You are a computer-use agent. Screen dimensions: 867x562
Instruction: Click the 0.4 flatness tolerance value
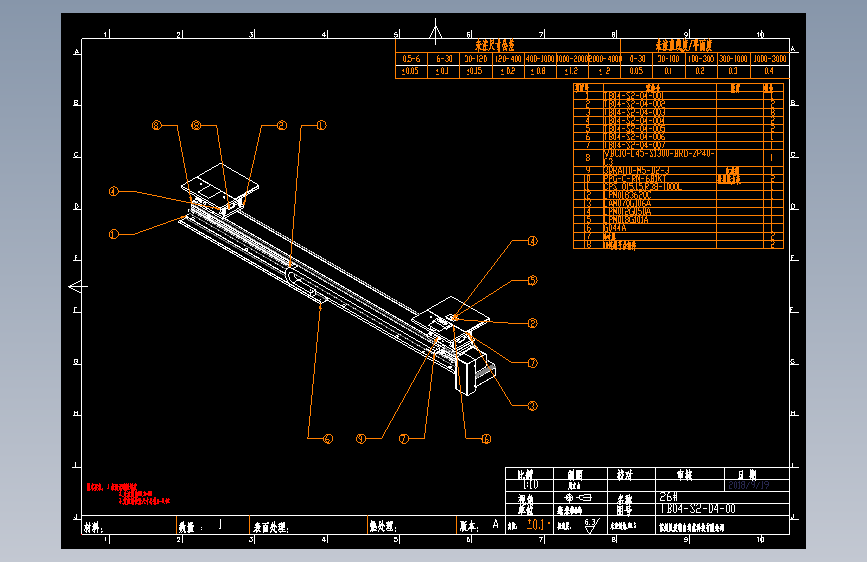tap(769, 71)
